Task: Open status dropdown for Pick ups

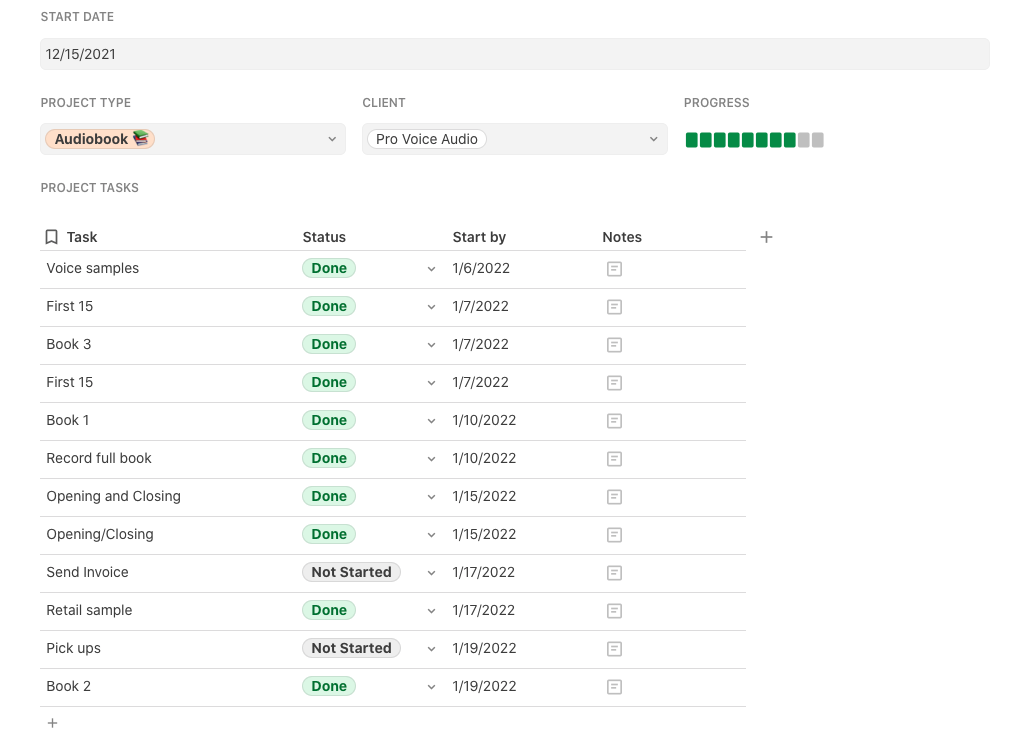Action: tap(431, 649)
